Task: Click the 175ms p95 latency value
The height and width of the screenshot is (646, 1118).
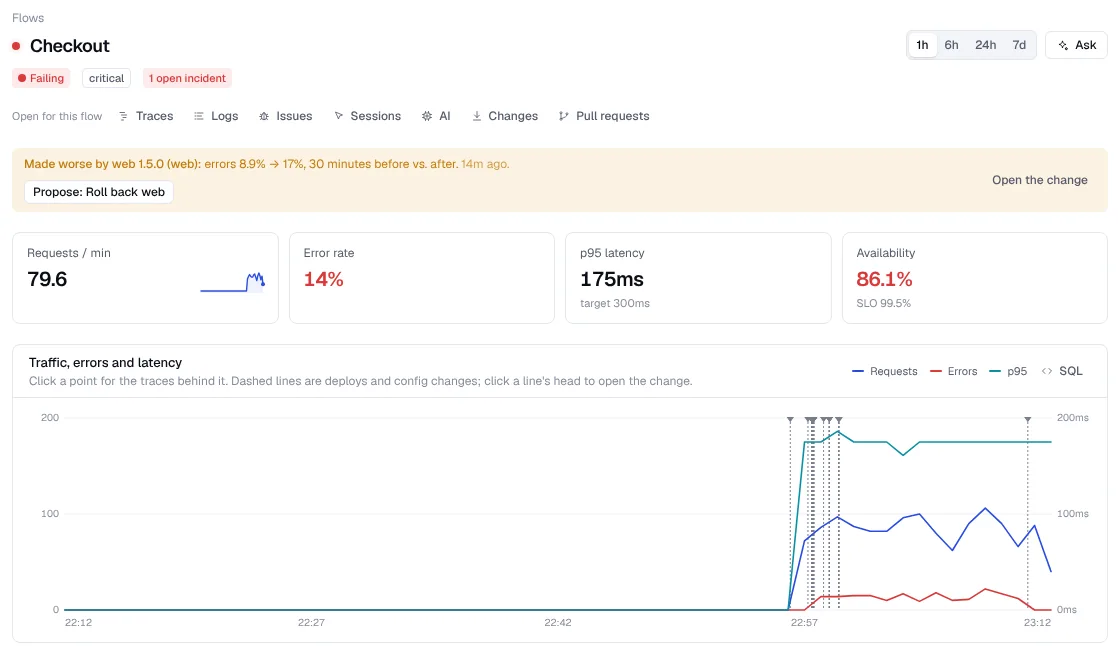Action: pos(612,279)
